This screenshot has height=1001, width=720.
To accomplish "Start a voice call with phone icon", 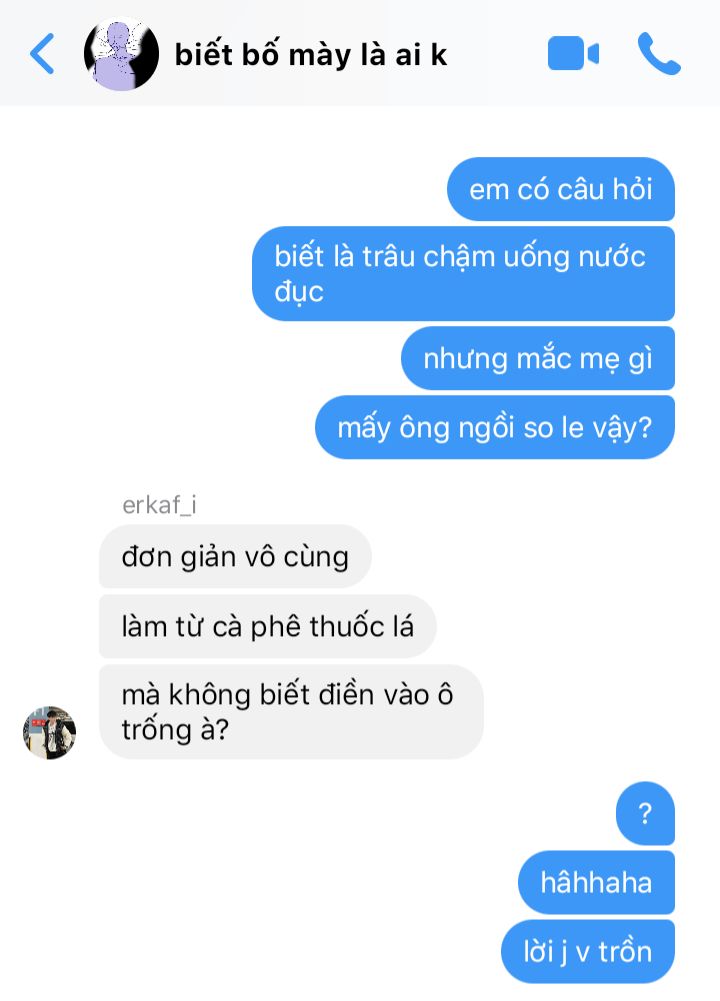I will click(x=659, y=54).
